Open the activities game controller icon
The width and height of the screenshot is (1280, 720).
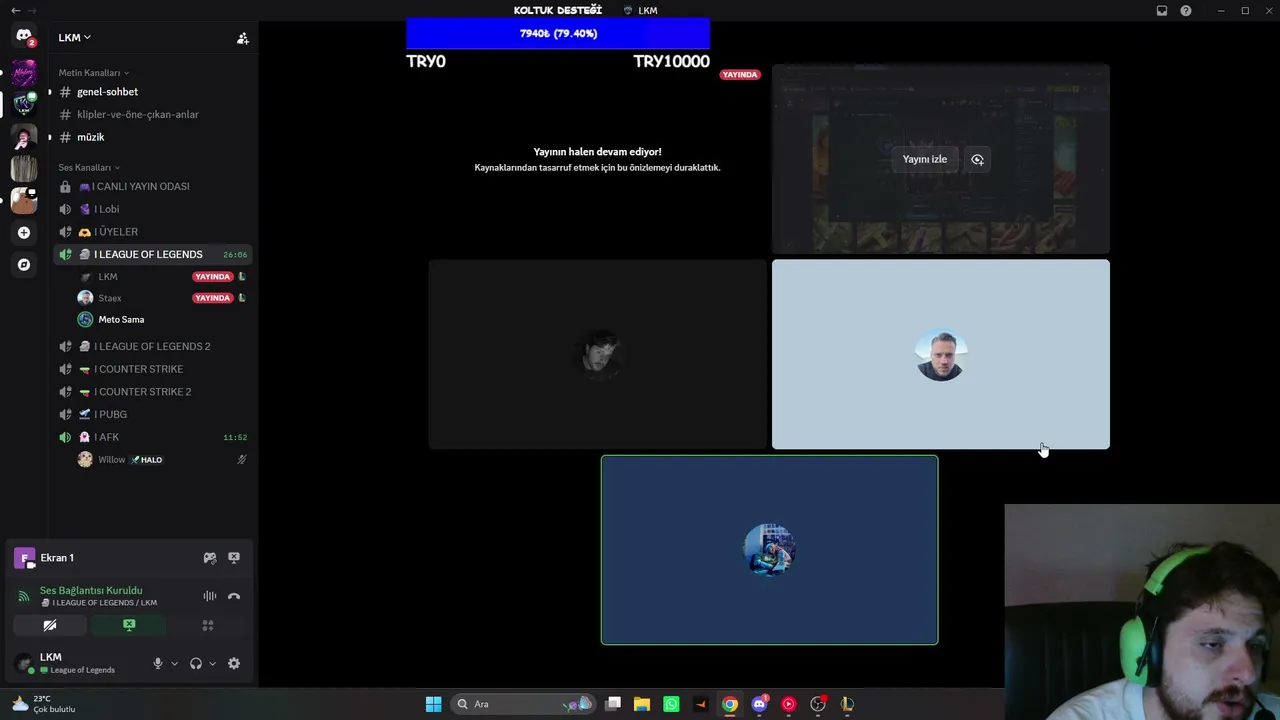coord(210,558)
